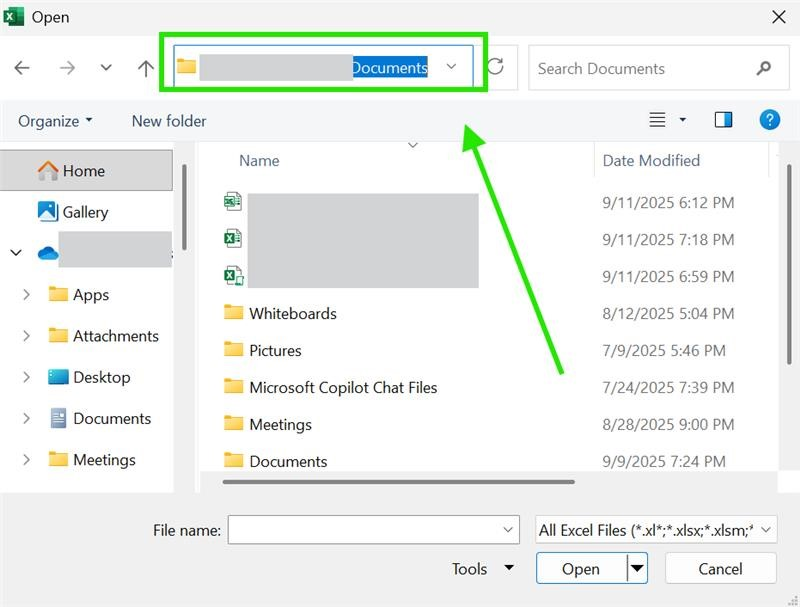The height and width of the screenshot is (607, 800).
Task: Click the Gallery icon in sidebar
Action: (48, 211)
